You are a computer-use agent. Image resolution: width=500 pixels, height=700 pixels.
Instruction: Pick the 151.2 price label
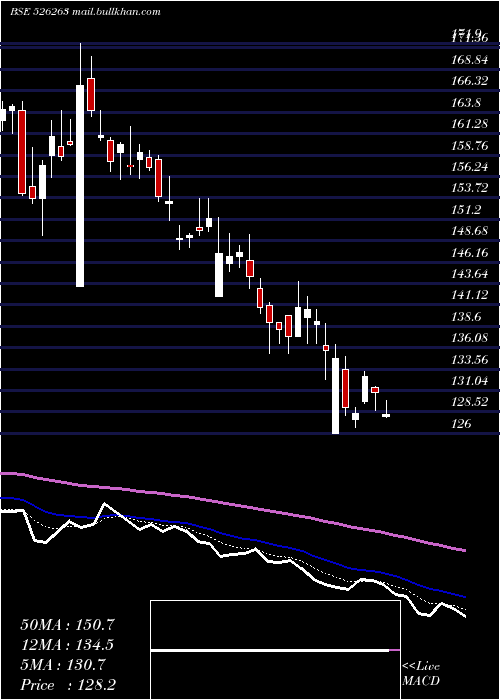[466, 209]
